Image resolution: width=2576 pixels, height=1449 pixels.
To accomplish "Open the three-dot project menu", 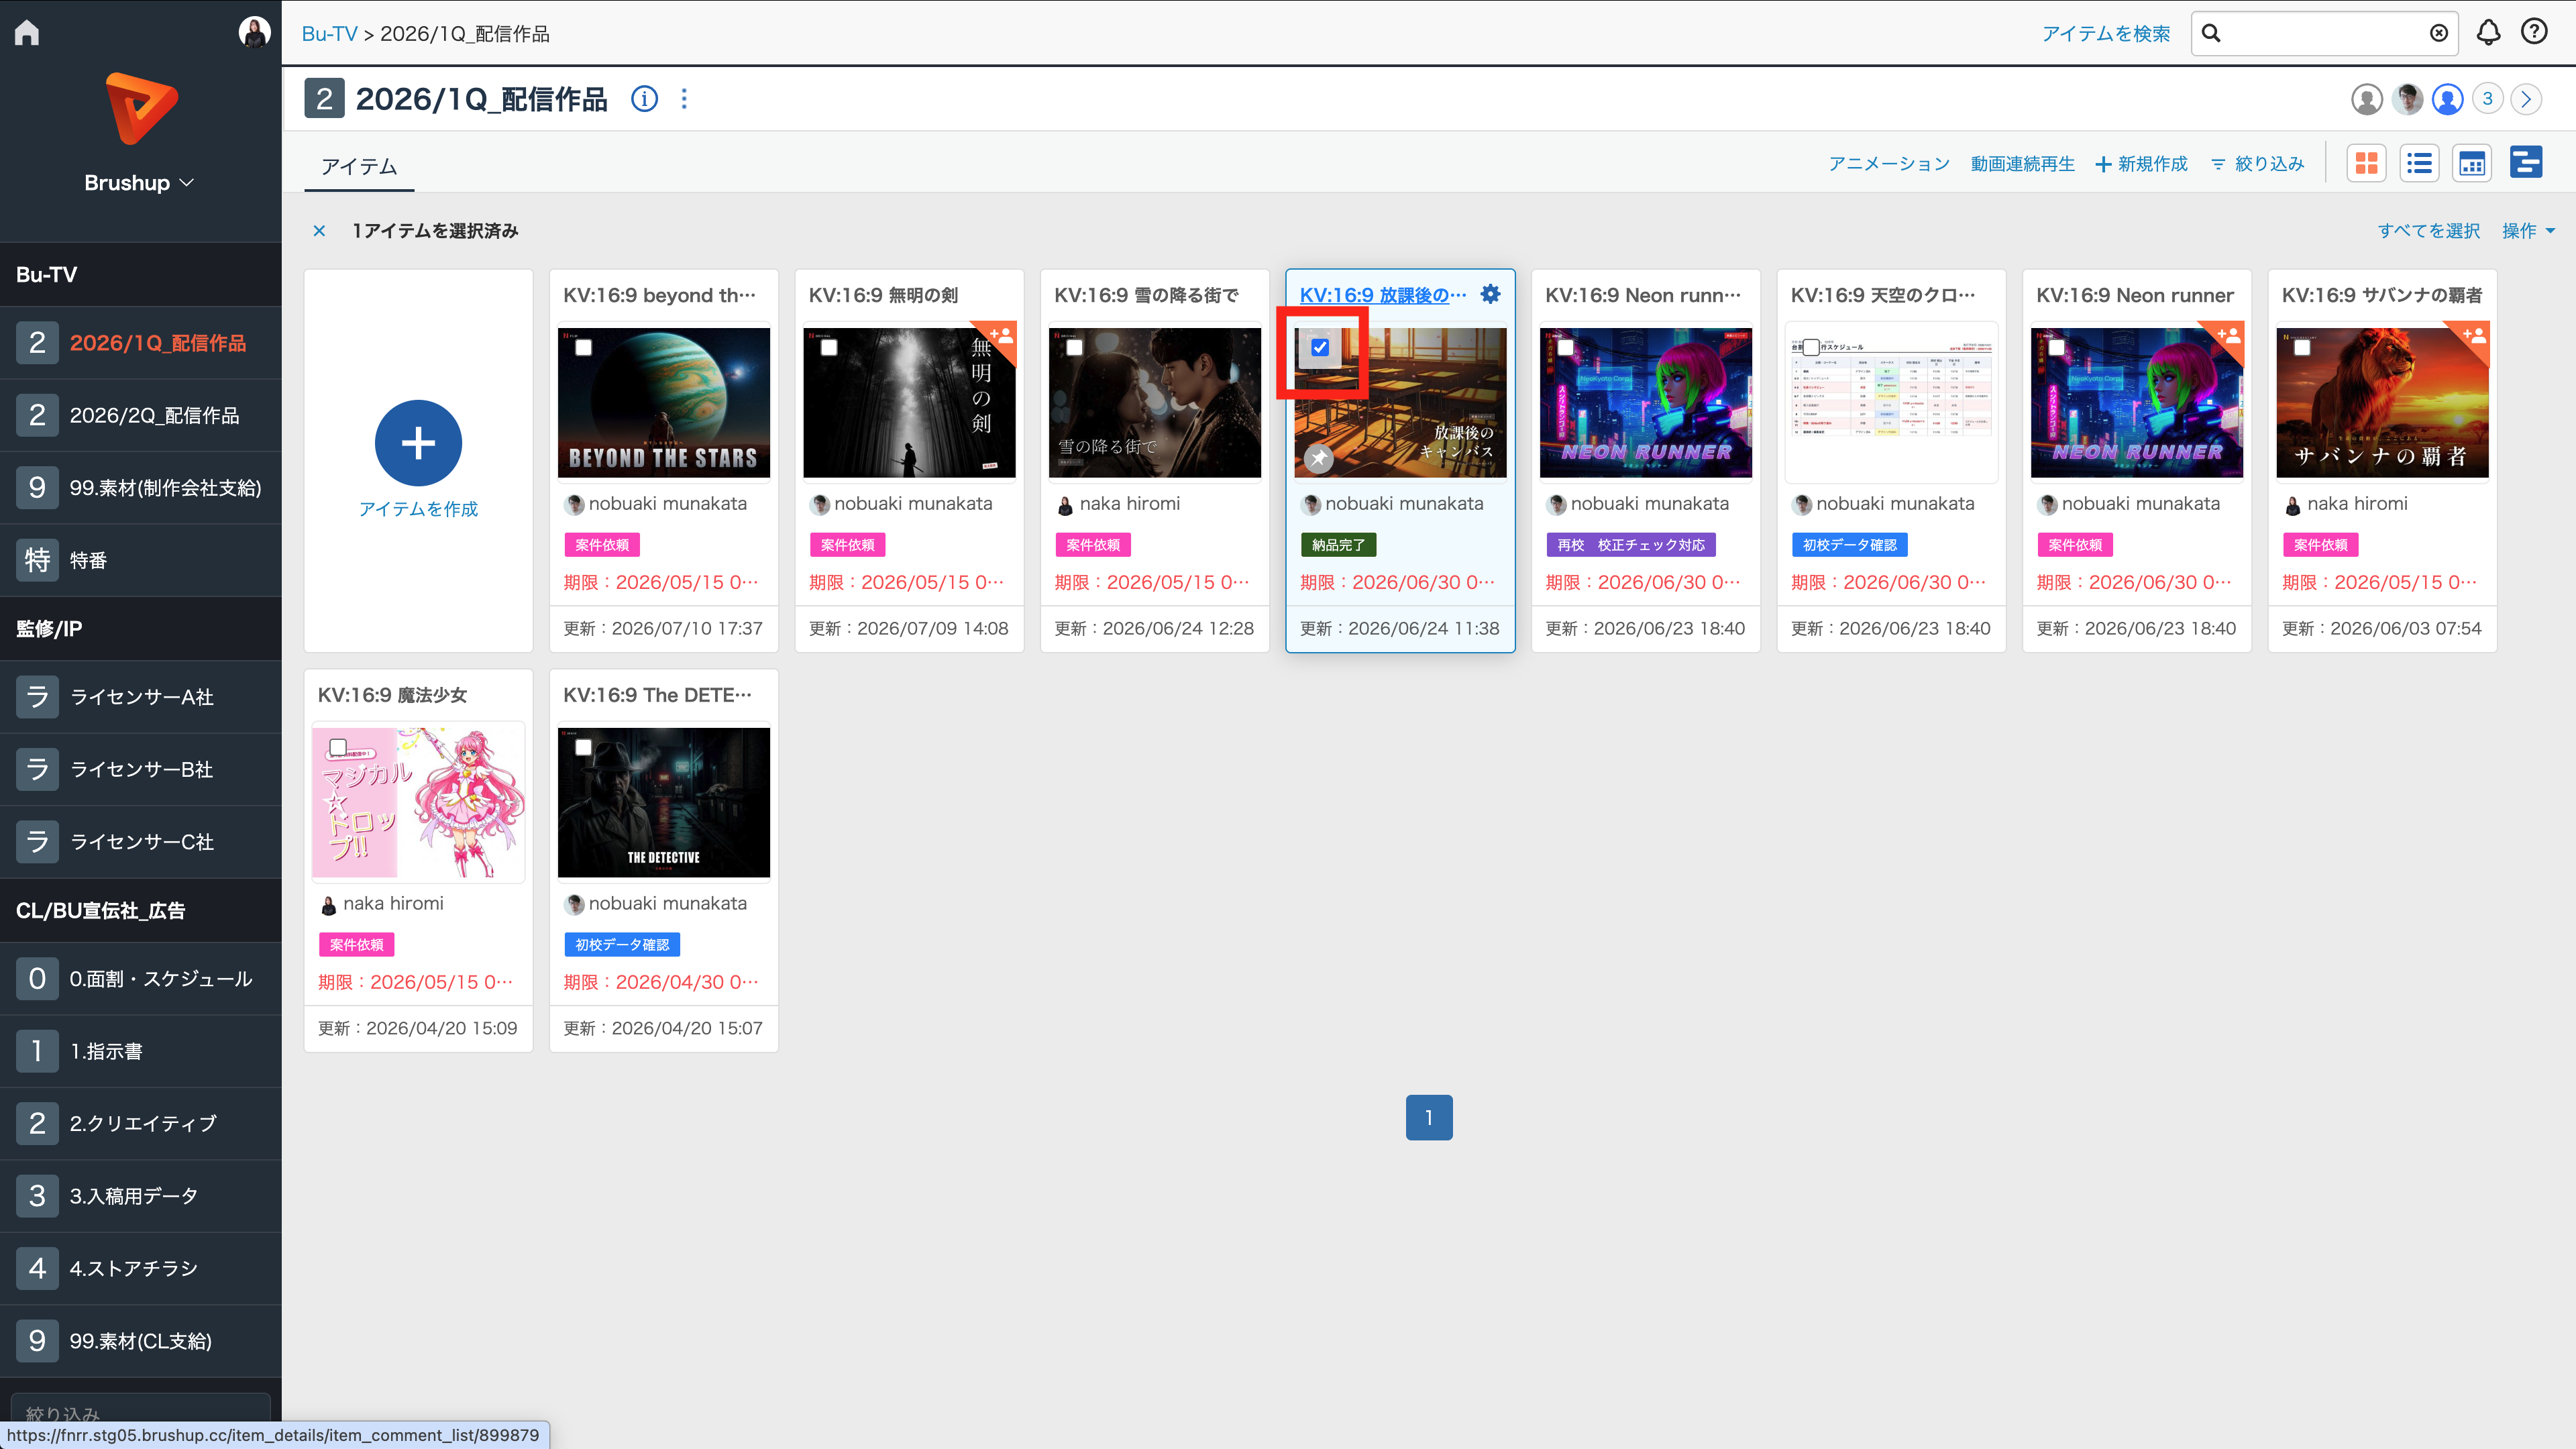I will (x=684, y=99).
